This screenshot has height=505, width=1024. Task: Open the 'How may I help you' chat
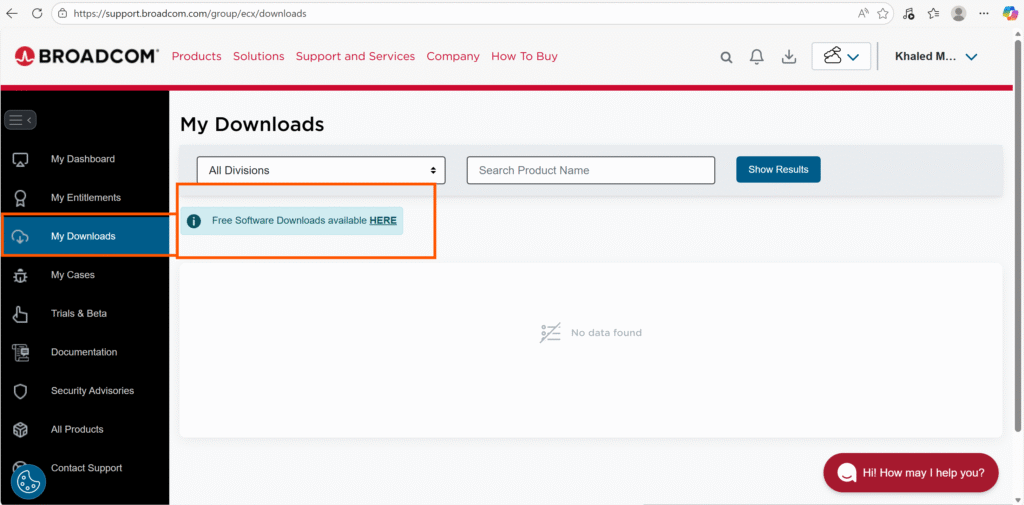click(910, 472)
